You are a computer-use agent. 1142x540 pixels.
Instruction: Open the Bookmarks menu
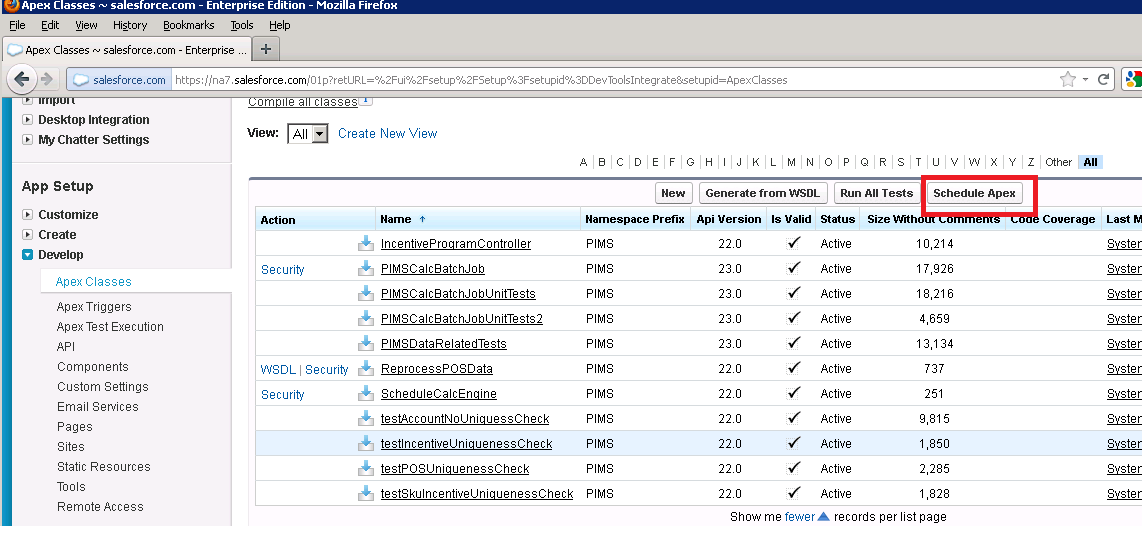(x=188, y=25)
